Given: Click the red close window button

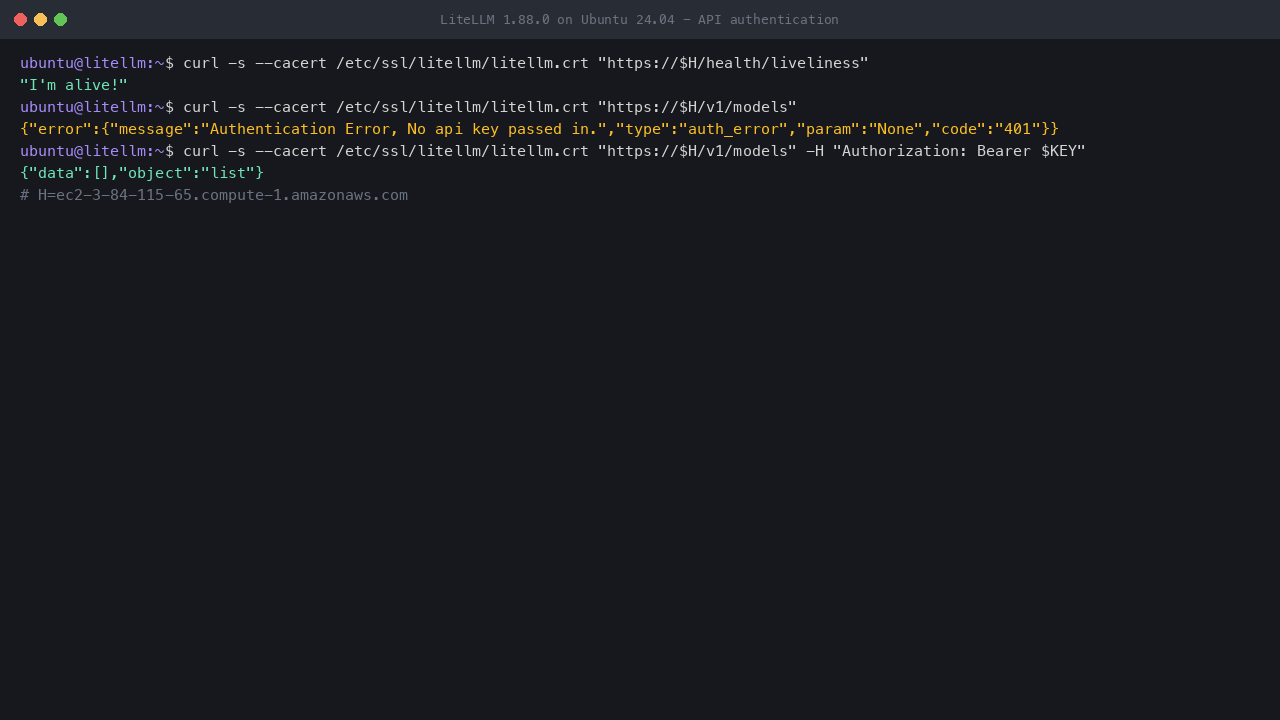Looking at the screenshot, I should [20, 19].
